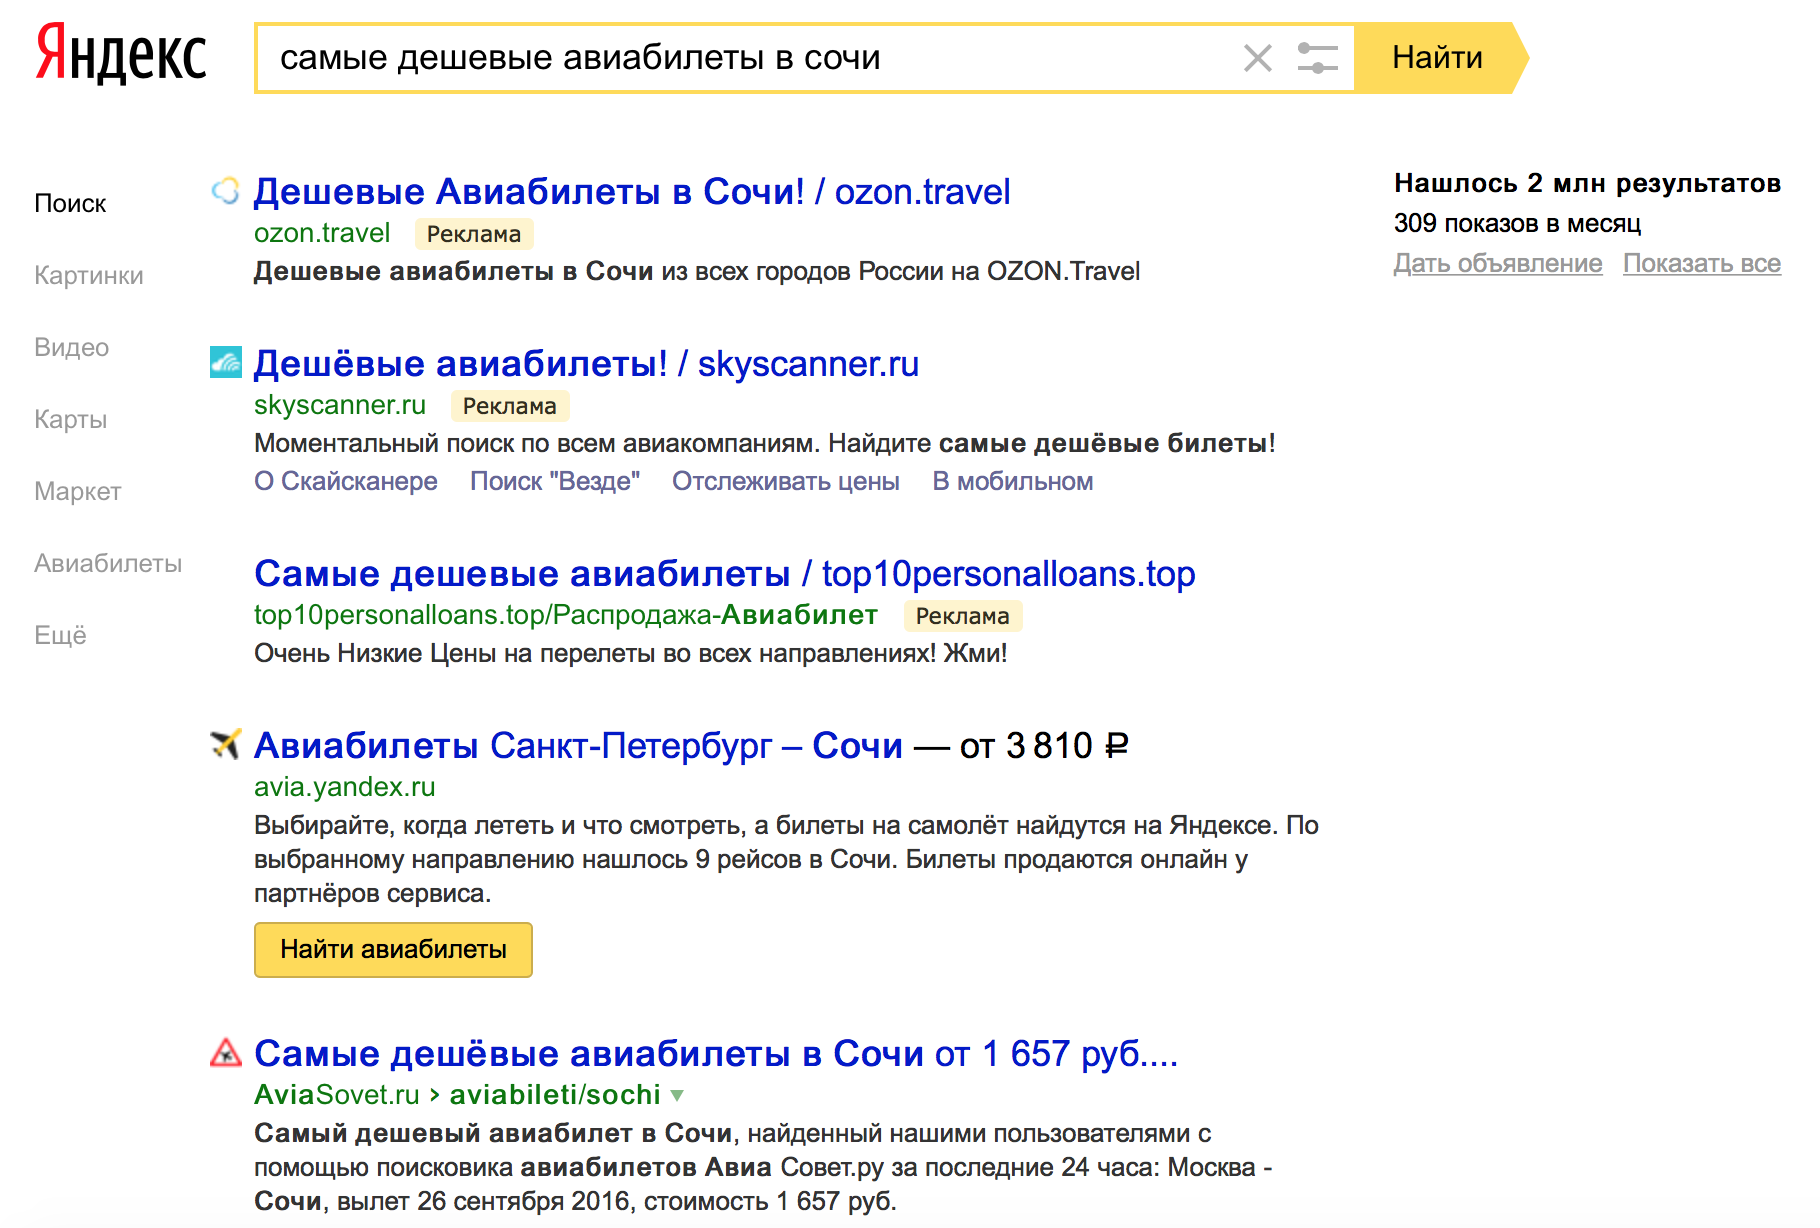
Task: Open the Ещё menu in sidebar
Action: coord(61,636)
